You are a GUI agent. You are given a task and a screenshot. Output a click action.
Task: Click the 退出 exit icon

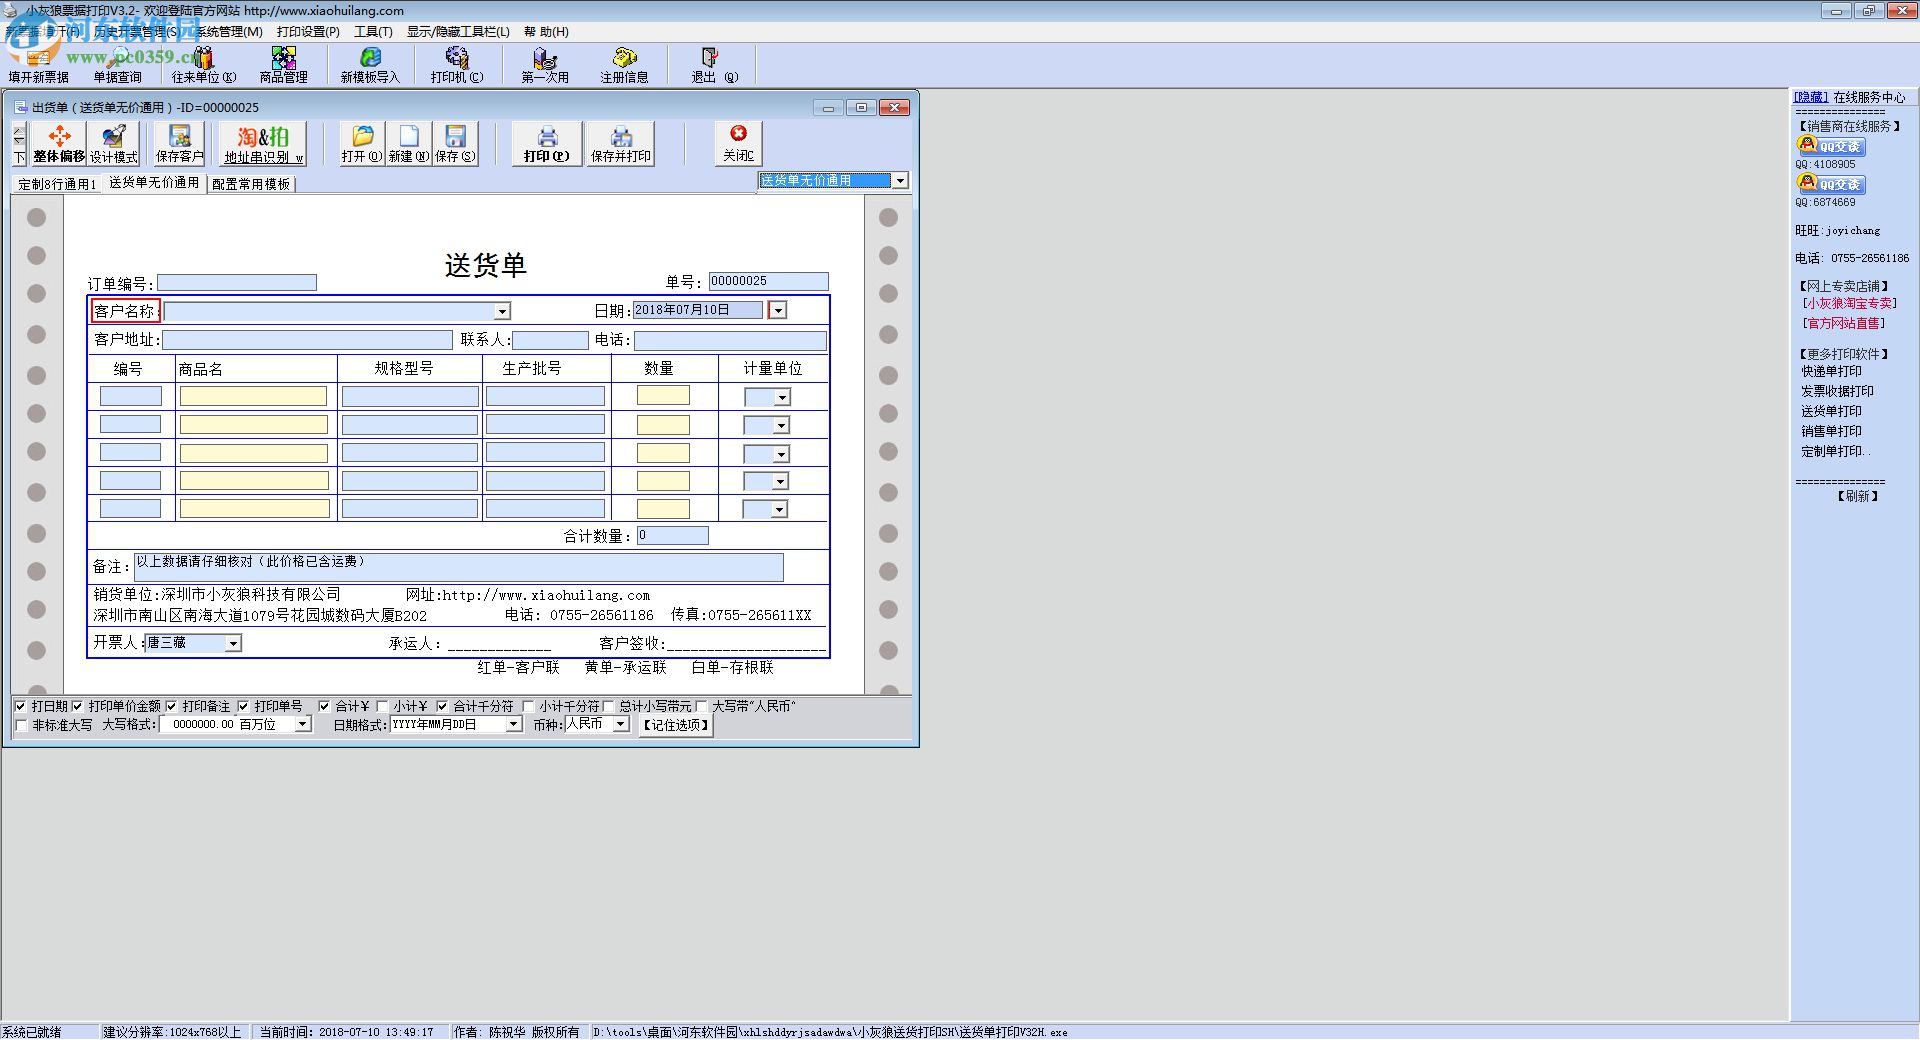pos(714,66)
